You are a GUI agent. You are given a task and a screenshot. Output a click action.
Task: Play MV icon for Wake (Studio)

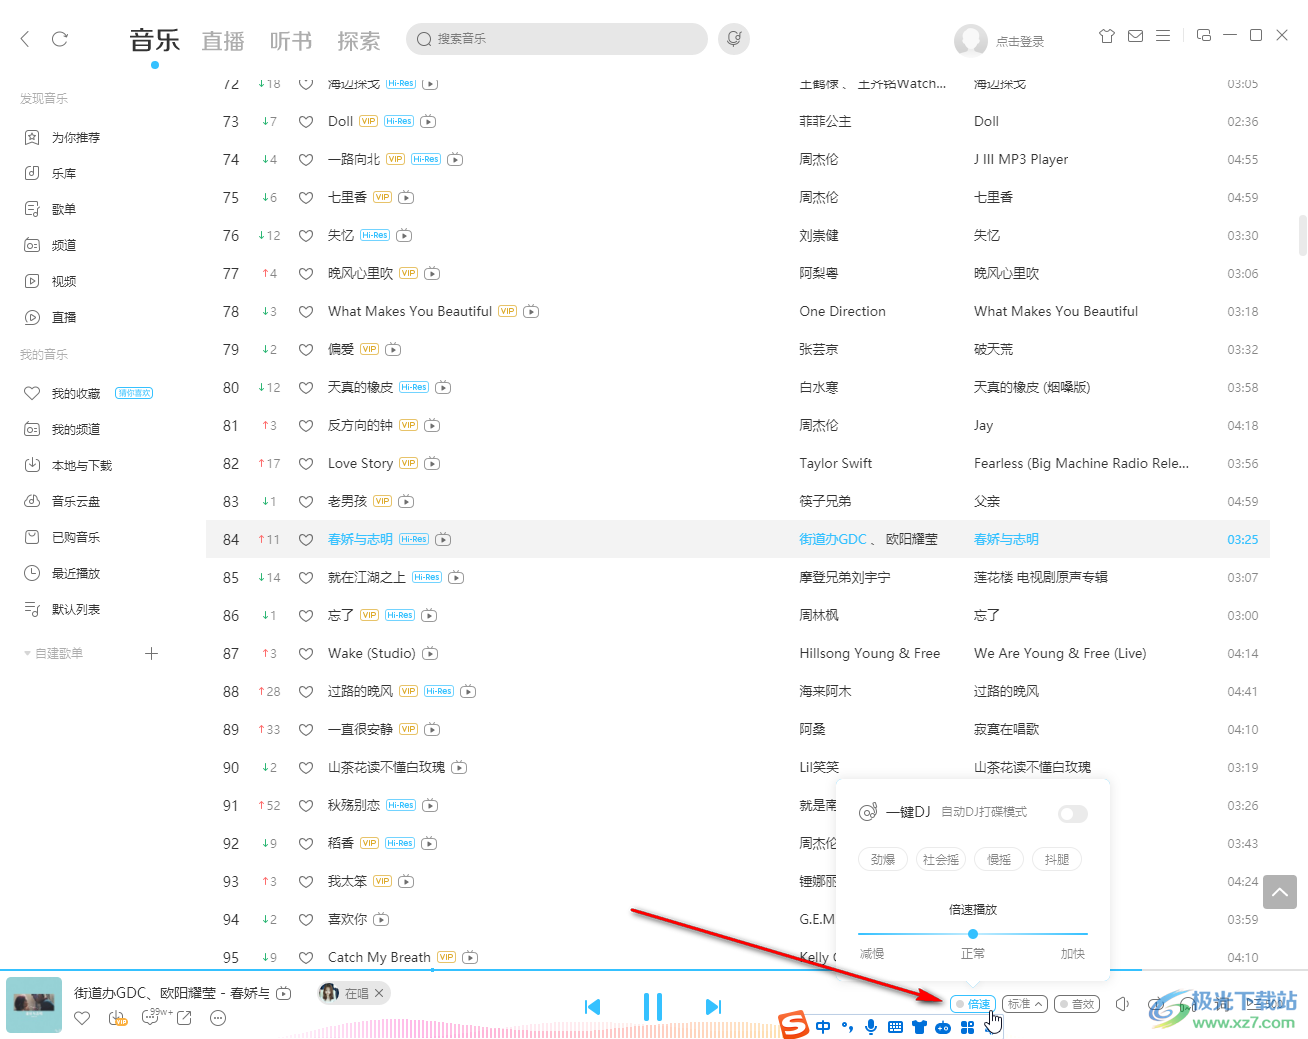click(430, 654)
